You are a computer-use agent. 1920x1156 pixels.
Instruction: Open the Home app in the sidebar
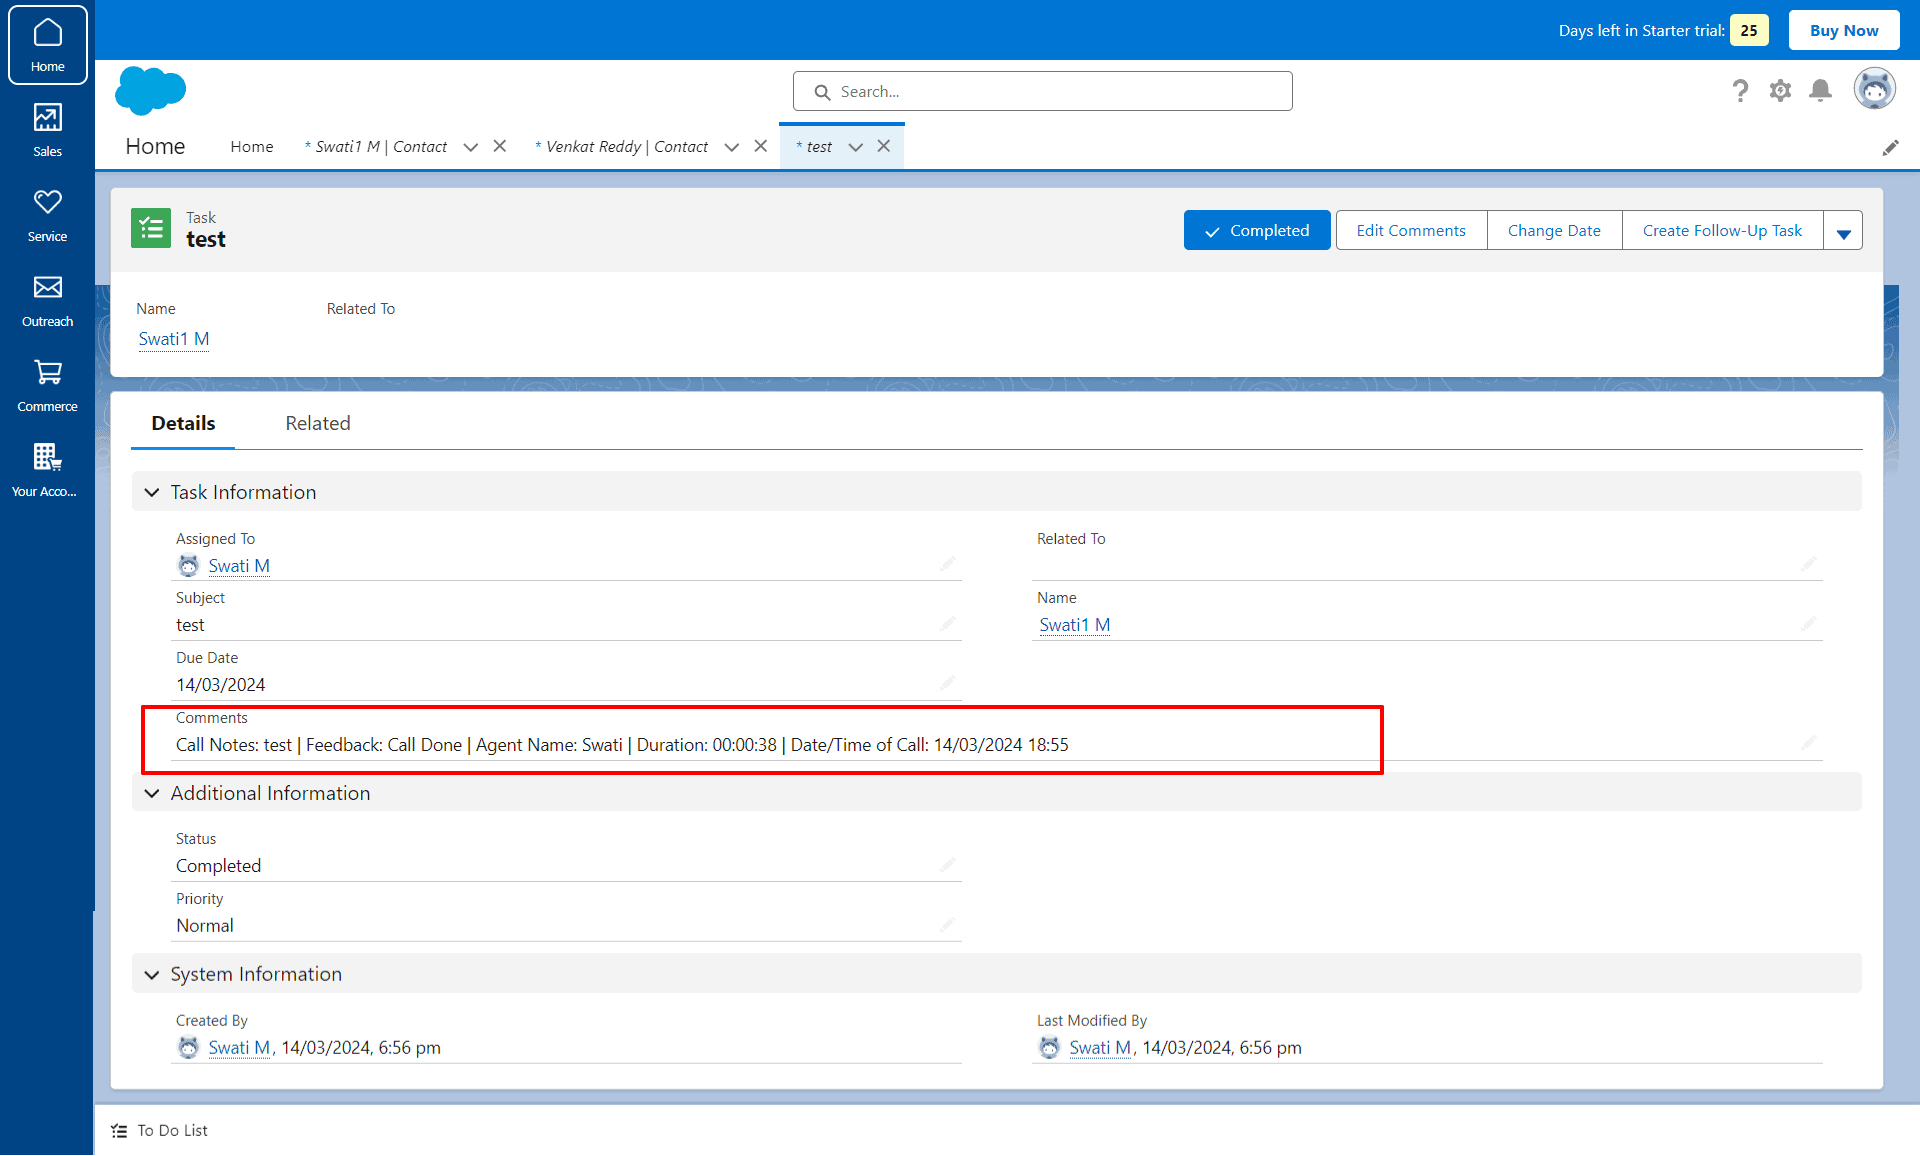[x=47, y=45]
